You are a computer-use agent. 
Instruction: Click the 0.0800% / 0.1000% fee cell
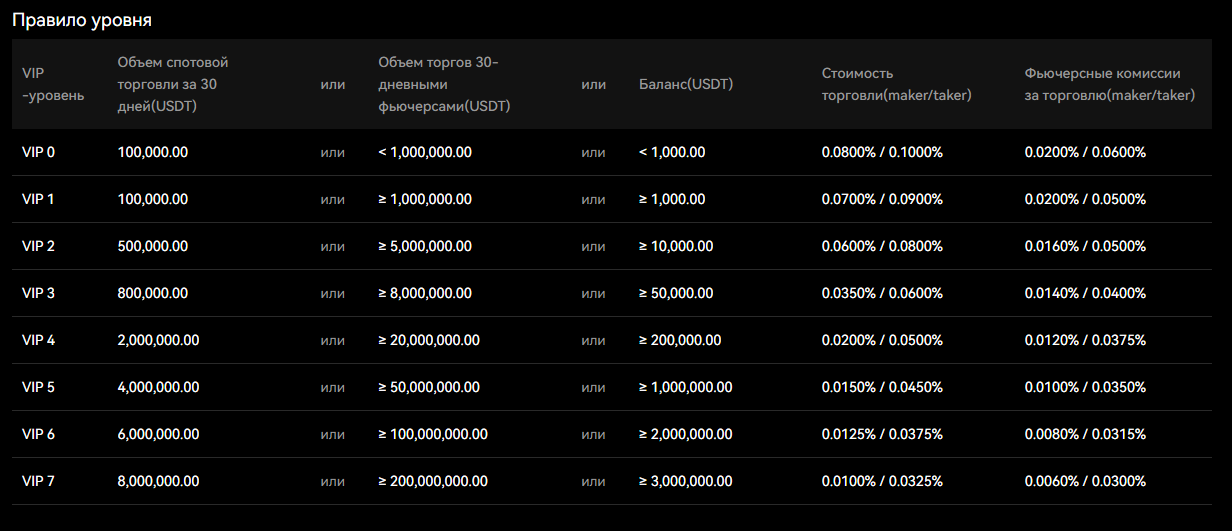point(882,152)
